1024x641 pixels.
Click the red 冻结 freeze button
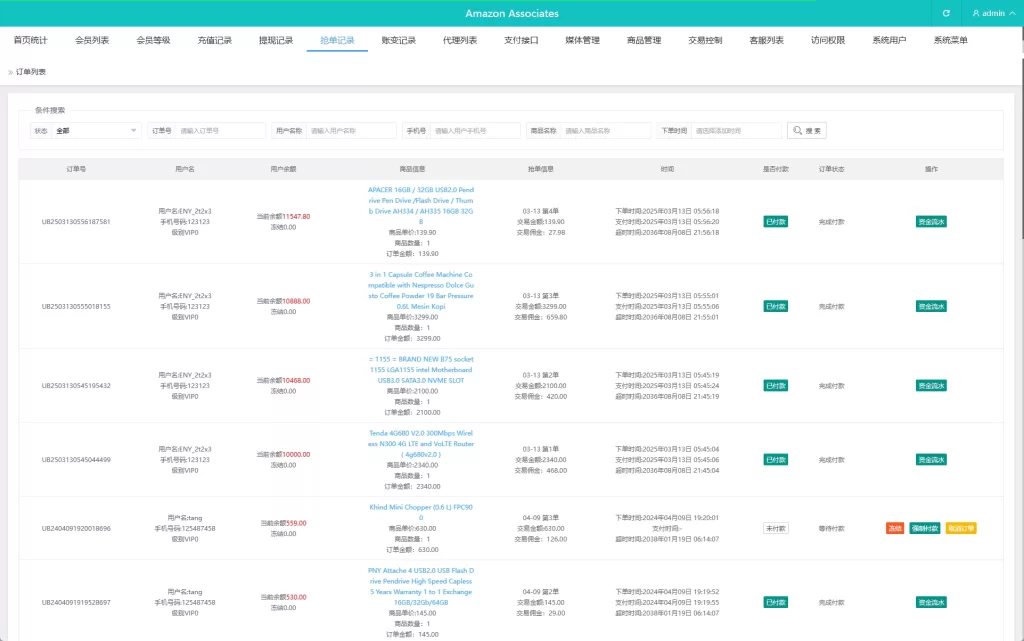point(895,528)
